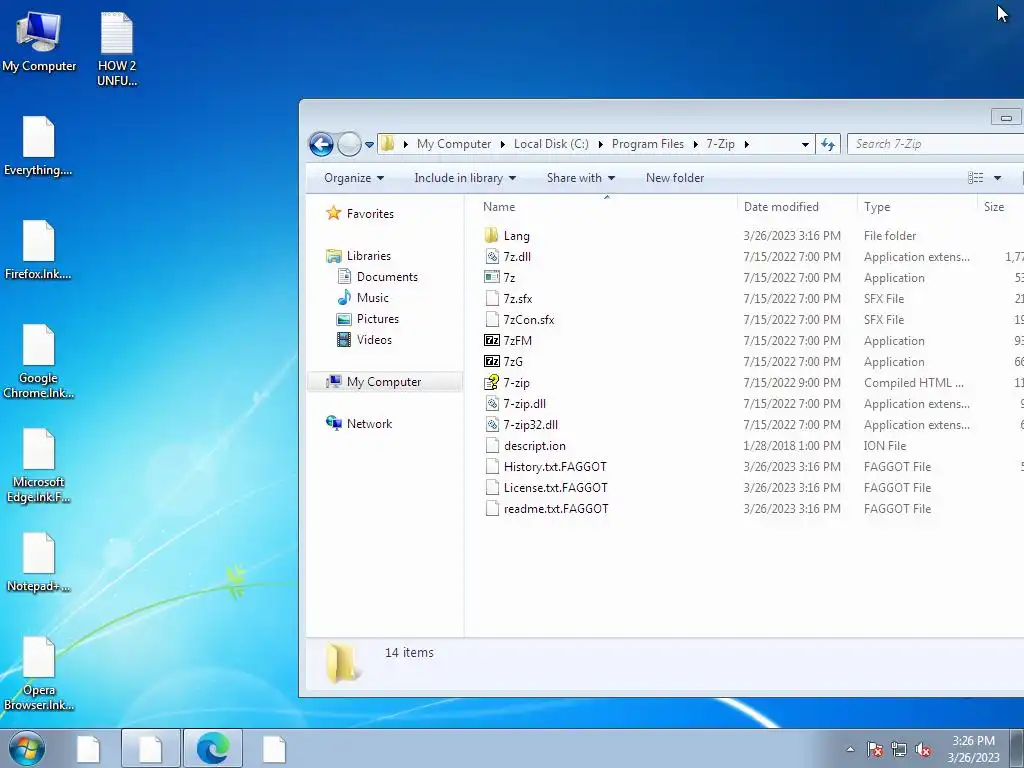Select the 7z application file name
The image size is (1024, 768).
(x=509, y=278)
